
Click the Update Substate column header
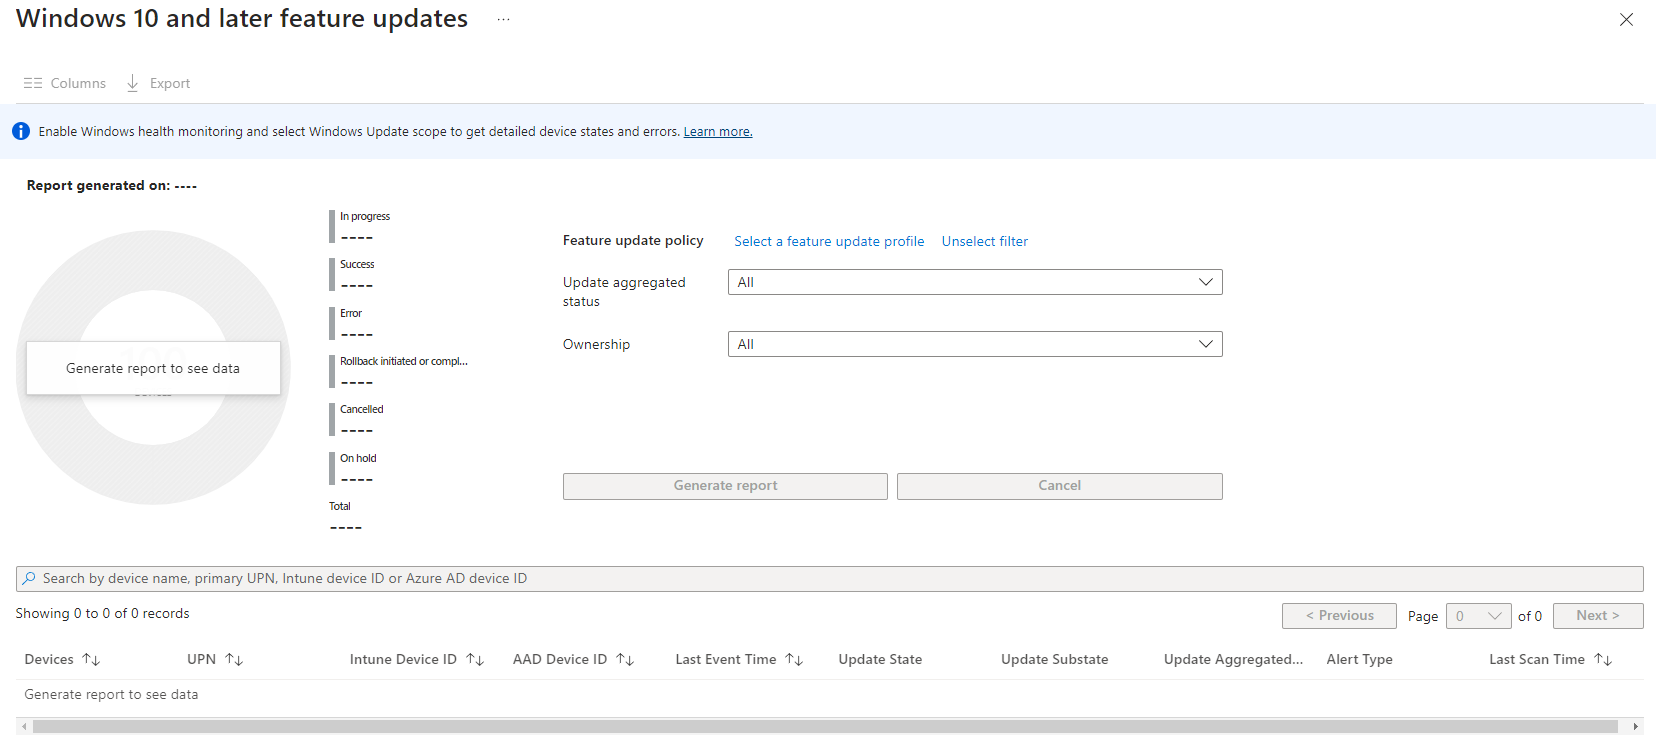[x=1054, y=659]
